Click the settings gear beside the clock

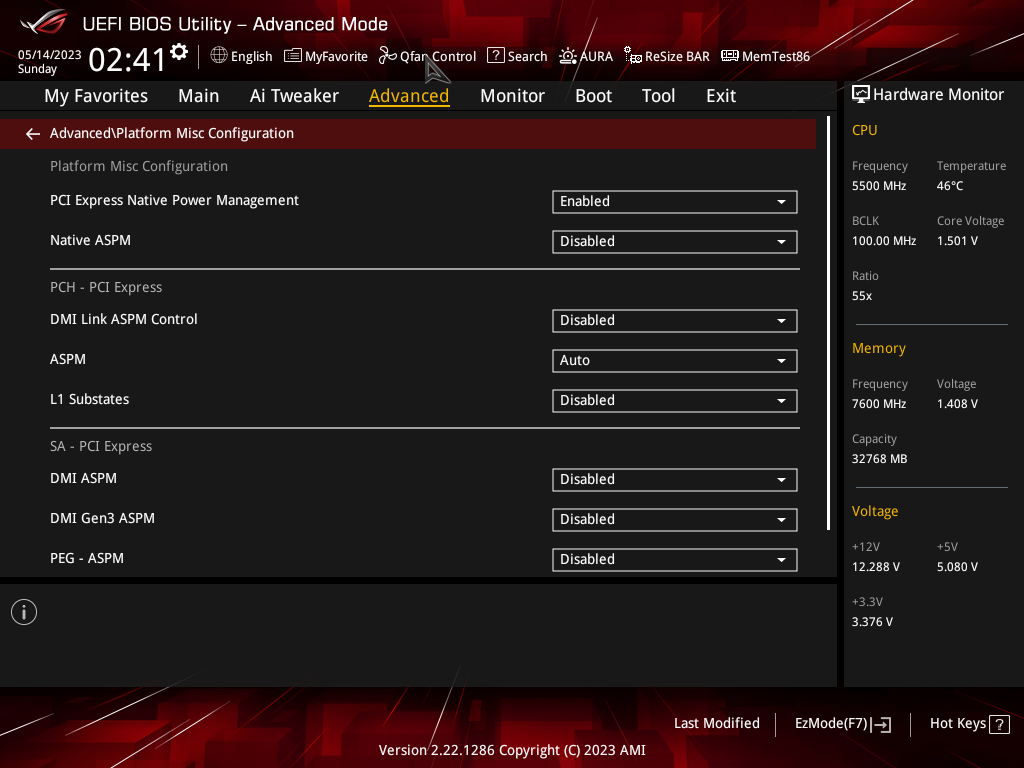click(179, 52)
